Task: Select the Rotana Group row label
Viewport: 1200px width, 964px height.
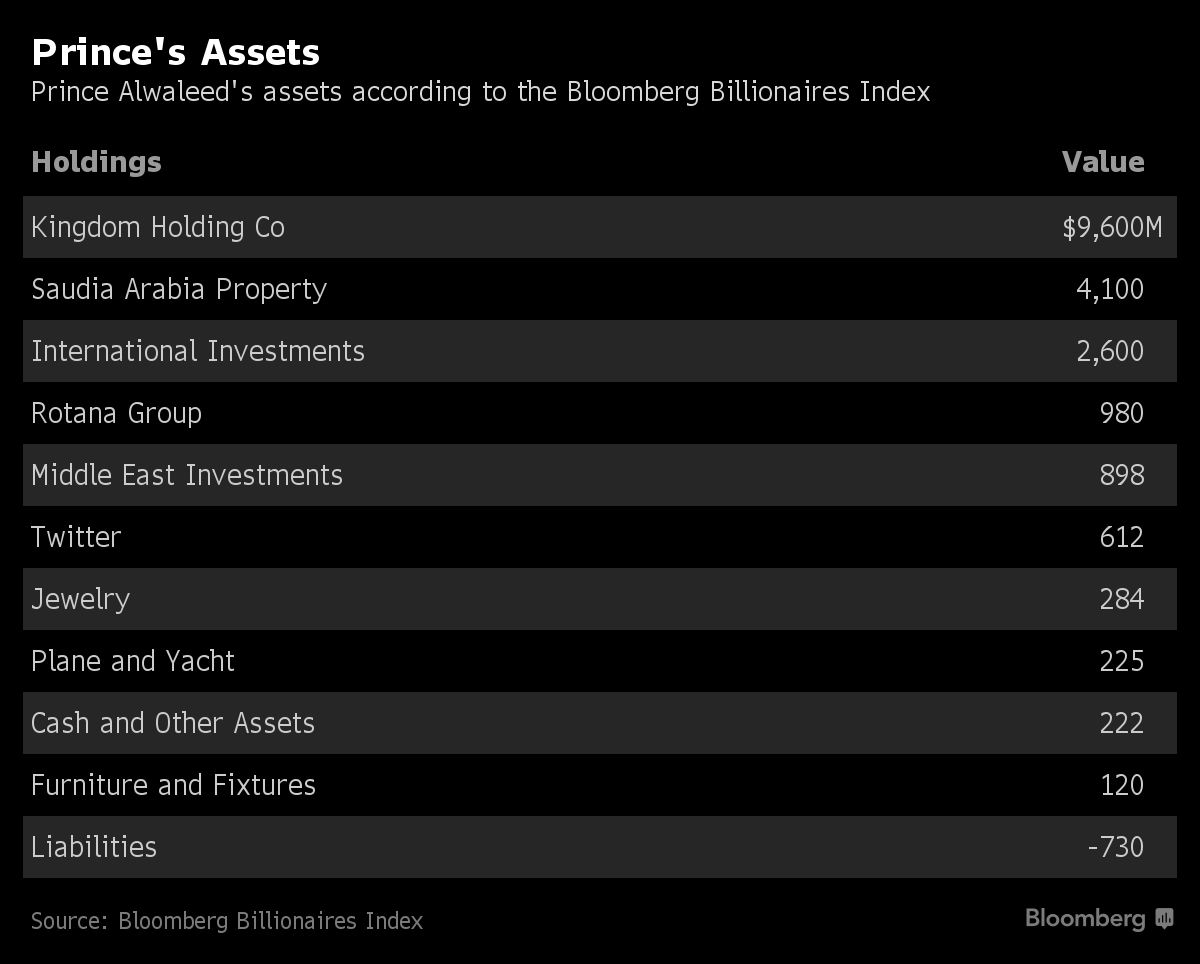Action: [116, 414]
